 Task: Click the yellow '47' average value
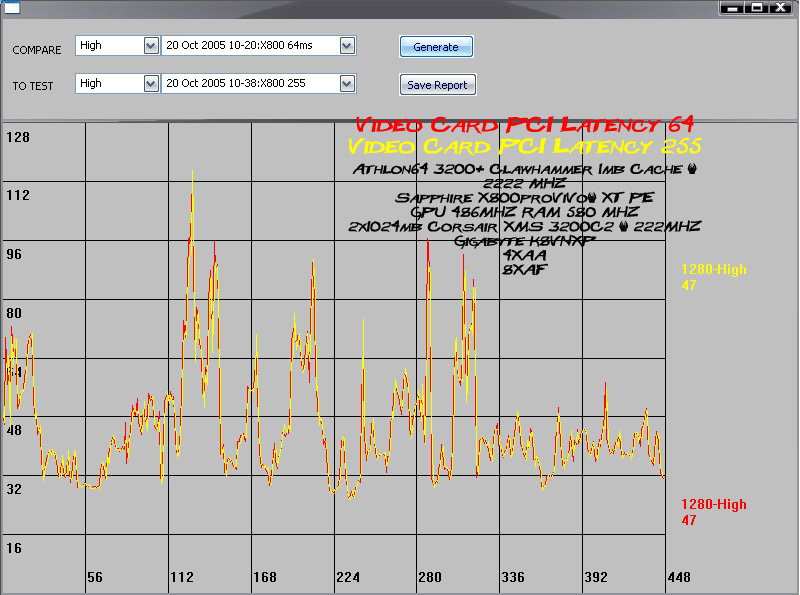click(689, 285)
